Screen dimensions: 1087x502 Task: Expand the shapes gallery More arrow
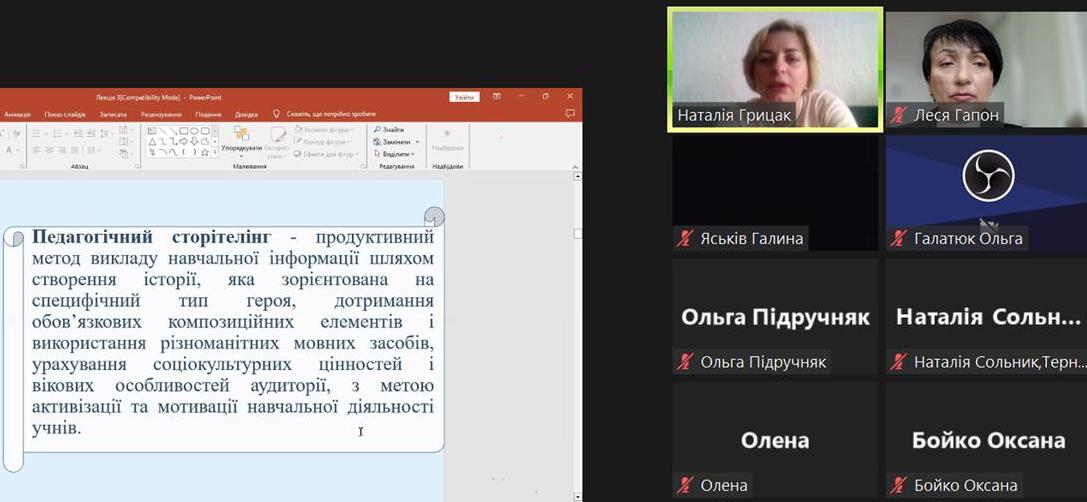coord(215,152)
